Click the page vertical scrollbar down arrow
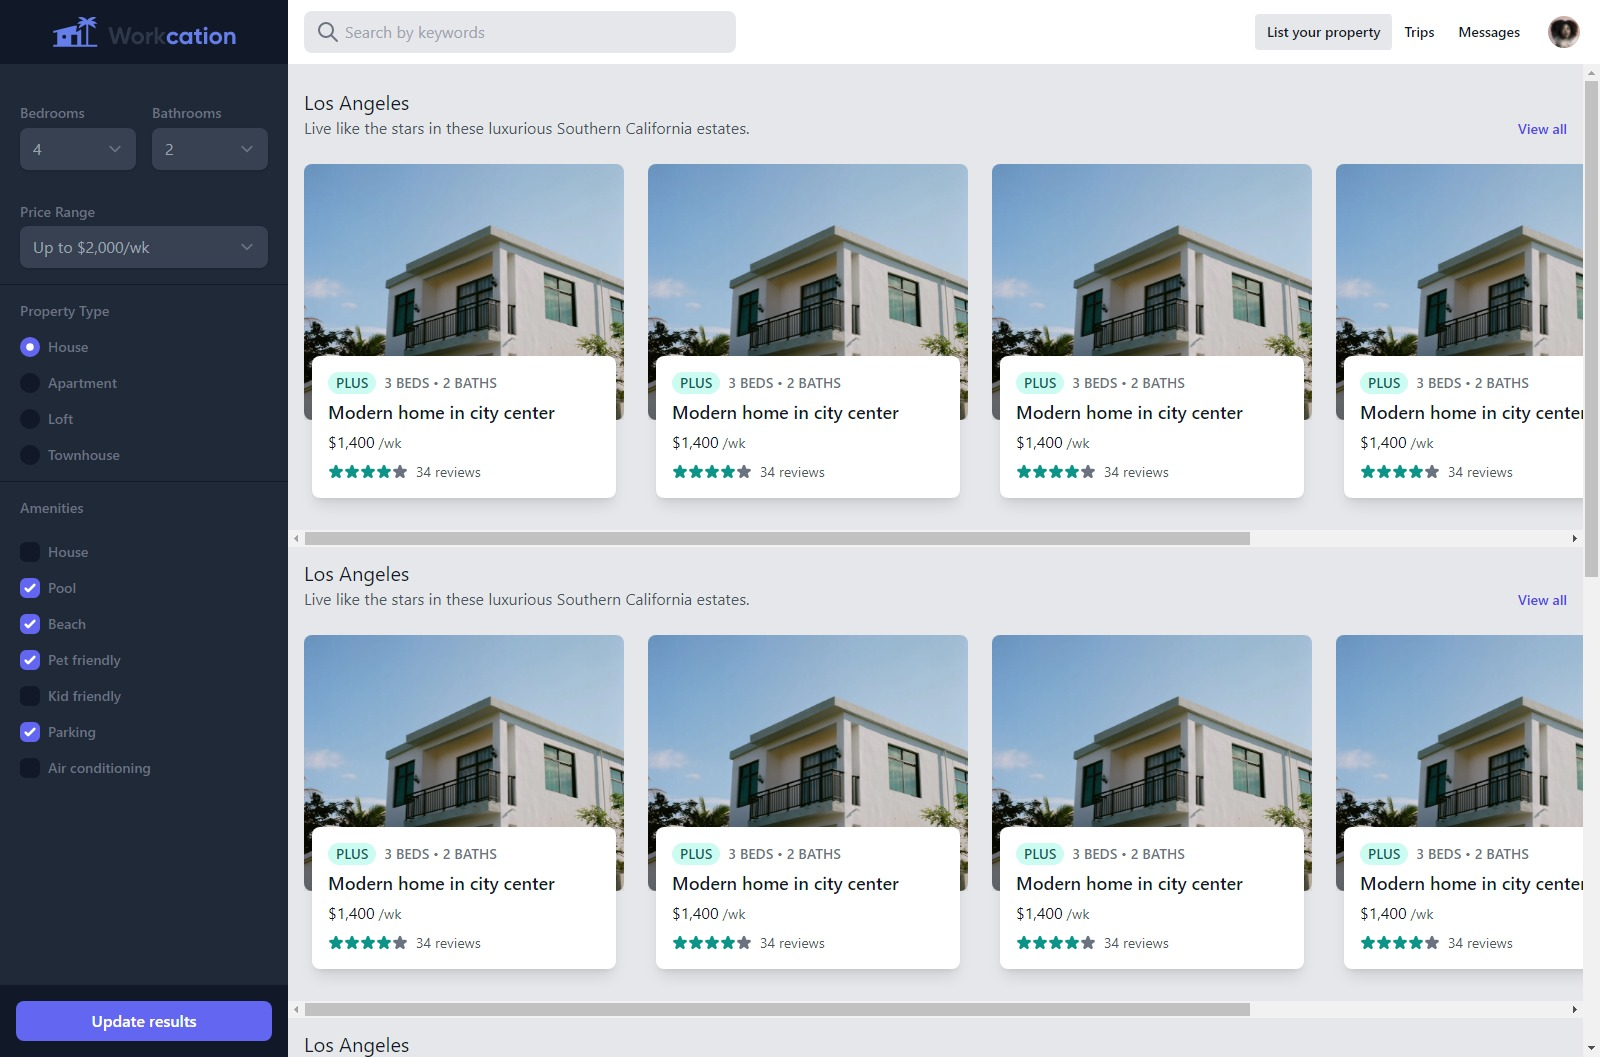 click(1591, 1048)
